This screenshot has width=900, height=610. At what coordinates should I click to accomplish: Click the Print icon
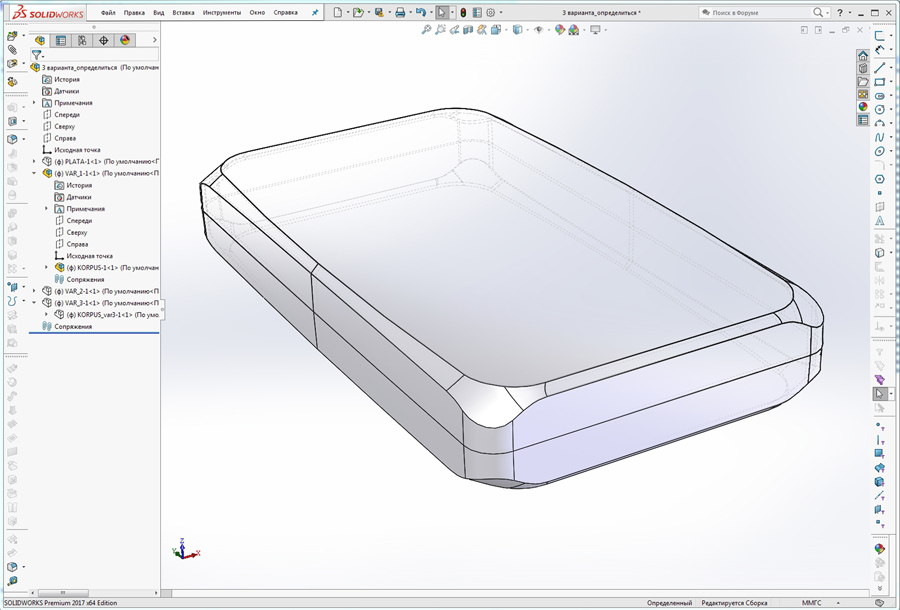[400, 12]
